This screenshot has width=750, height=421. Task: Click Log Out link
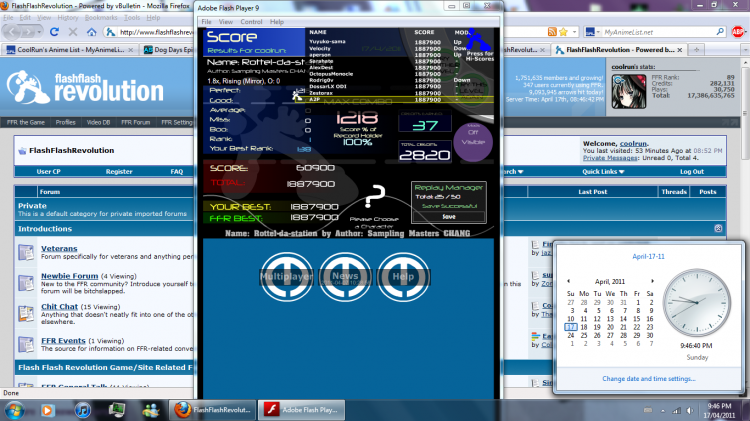click(x=692, y=172)
